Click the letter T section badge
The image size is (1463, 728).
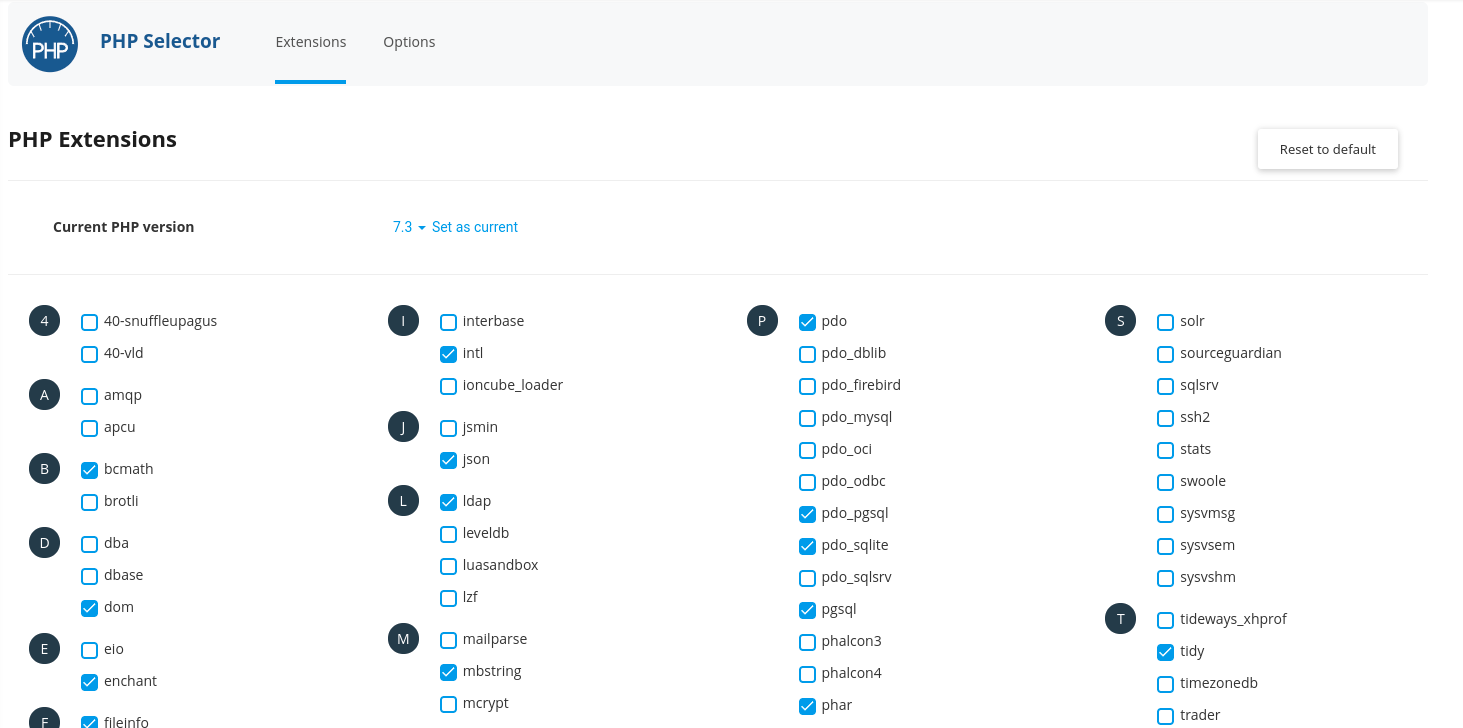1120,620
